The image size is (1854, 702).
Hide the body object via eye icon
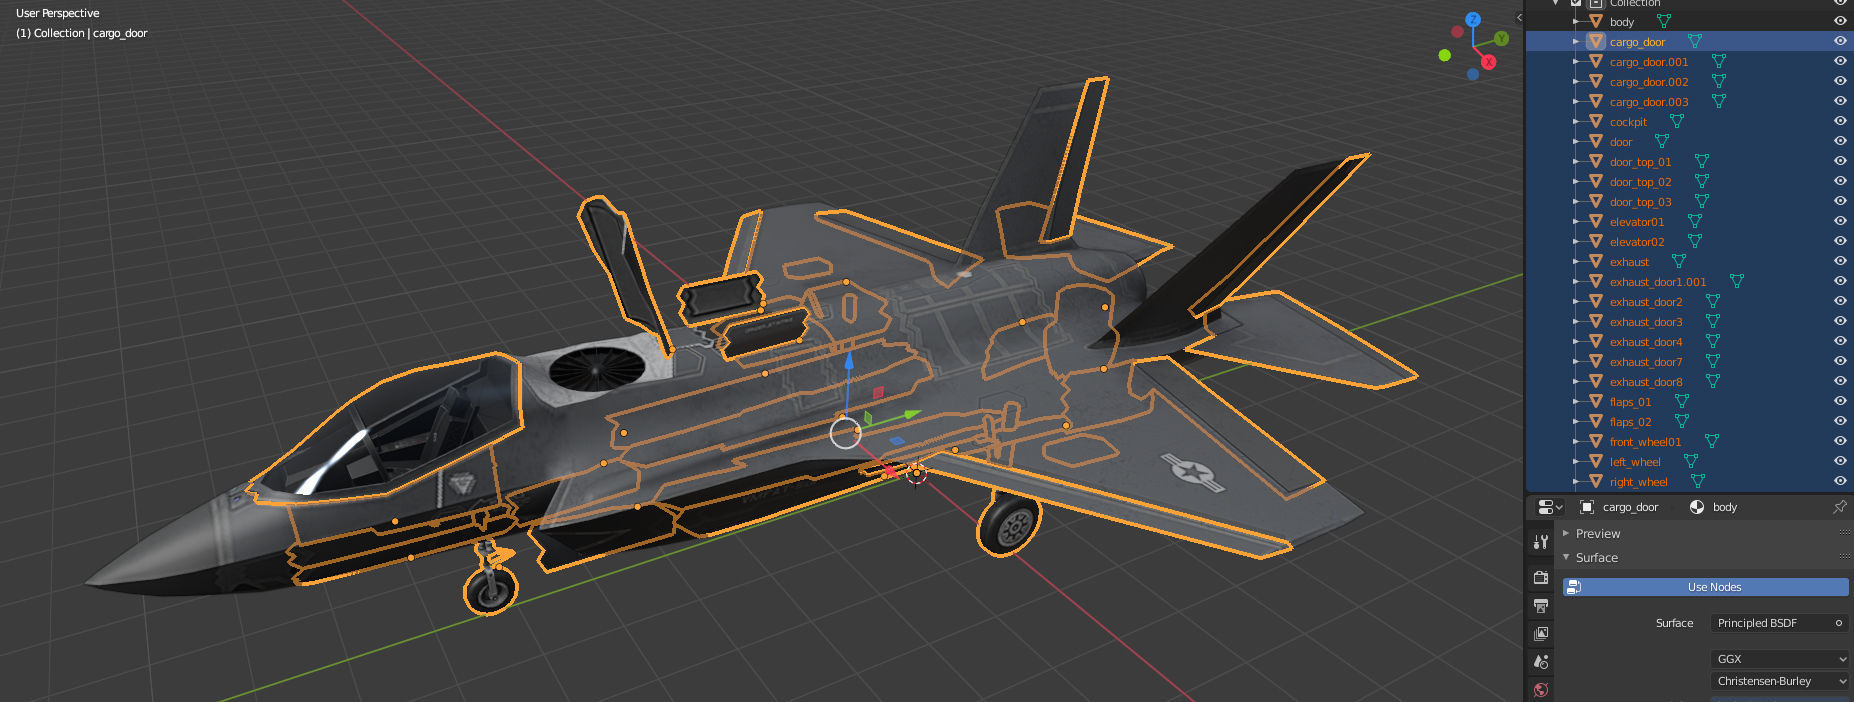1840,21
